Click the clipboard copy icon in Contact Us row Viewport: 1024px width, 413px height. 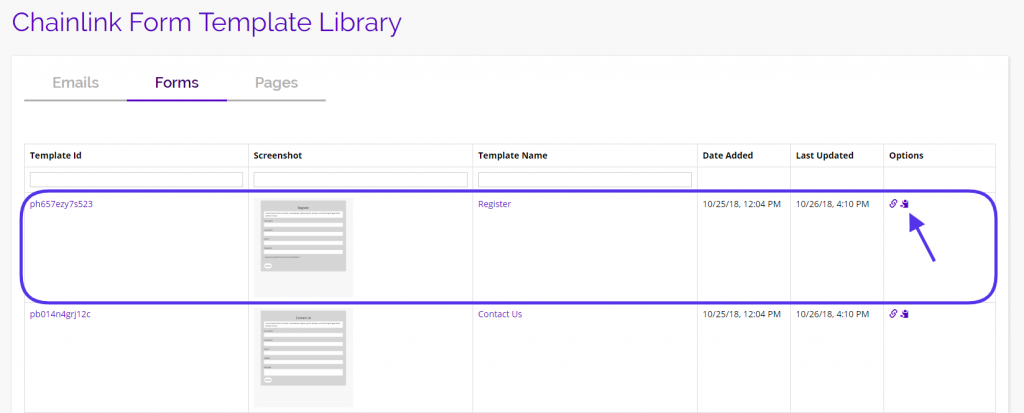pyautogui.click(x=904, y=314)
